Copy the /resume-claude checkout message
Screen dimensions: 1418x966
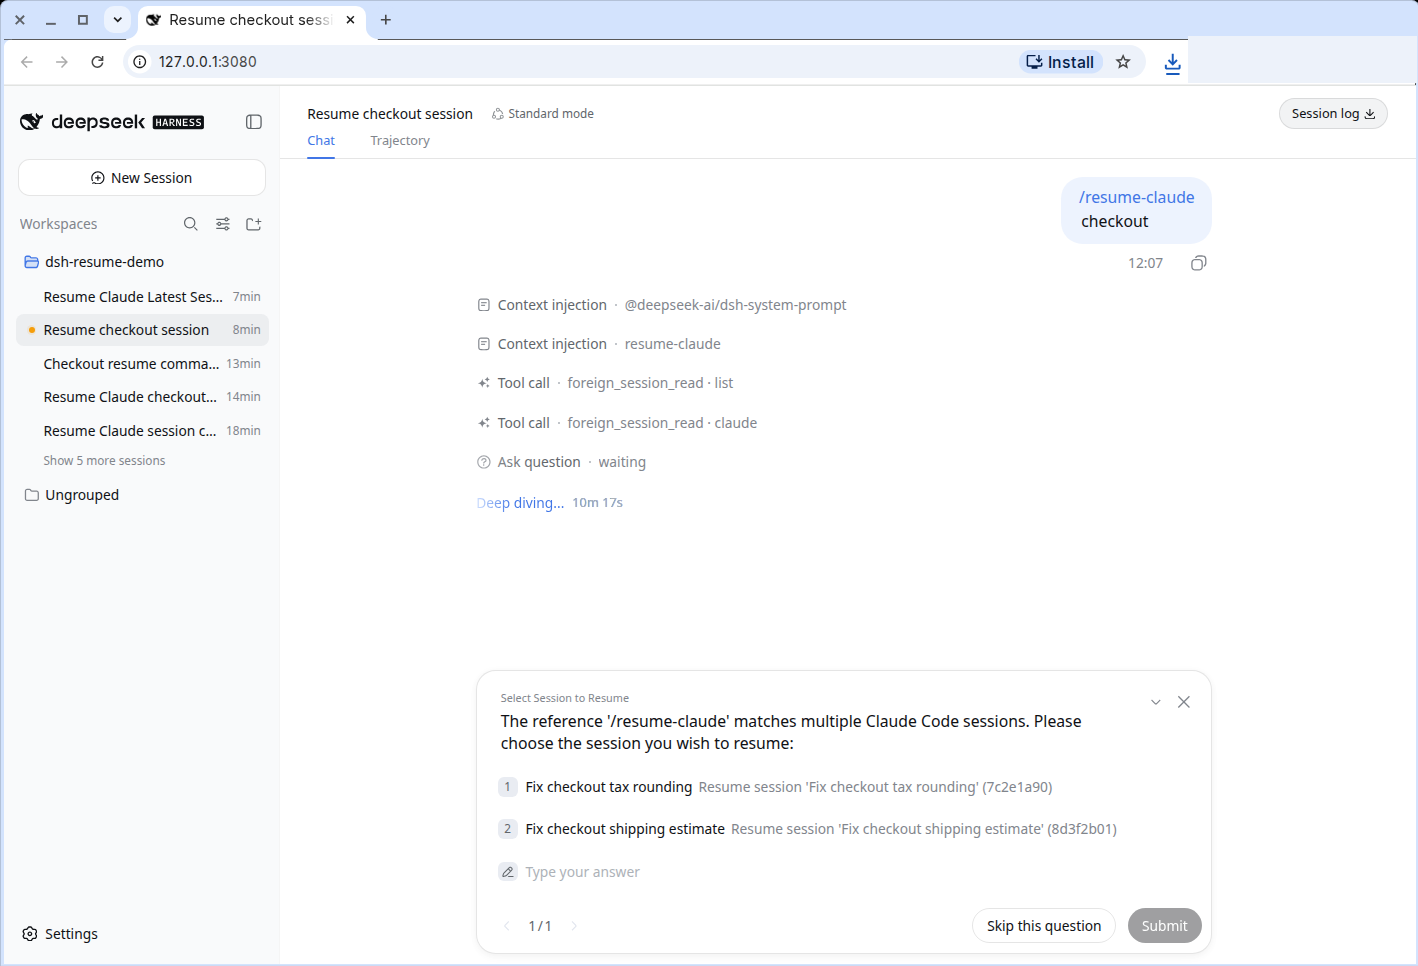[1199, 263]
